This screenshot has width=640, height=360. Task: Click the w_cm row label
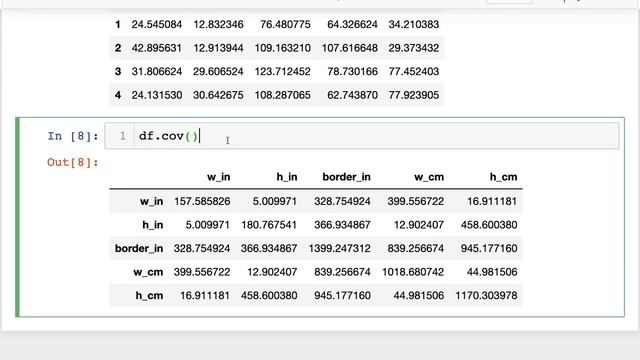coord(148,272)
